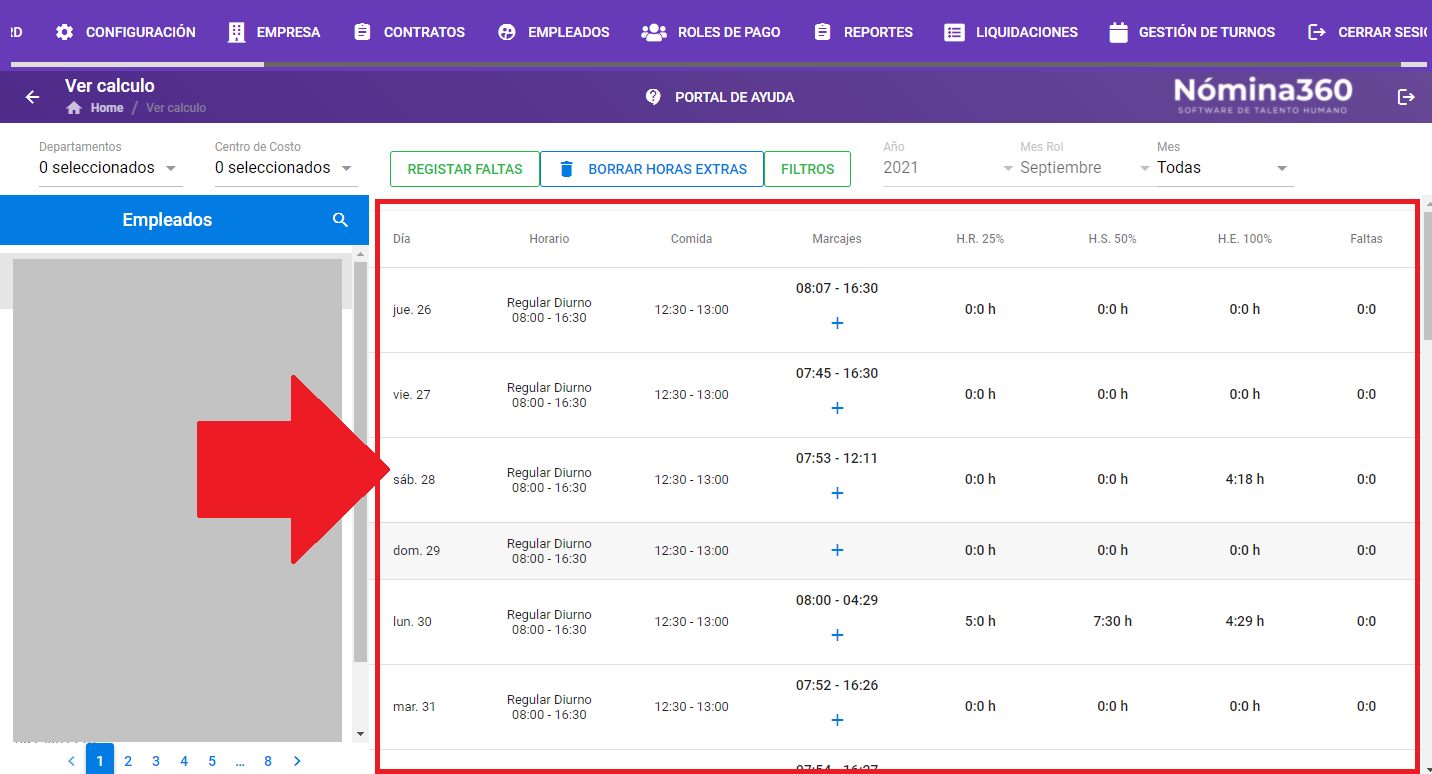Click the Liquidaciones list icon

click(x=955, y=32)
